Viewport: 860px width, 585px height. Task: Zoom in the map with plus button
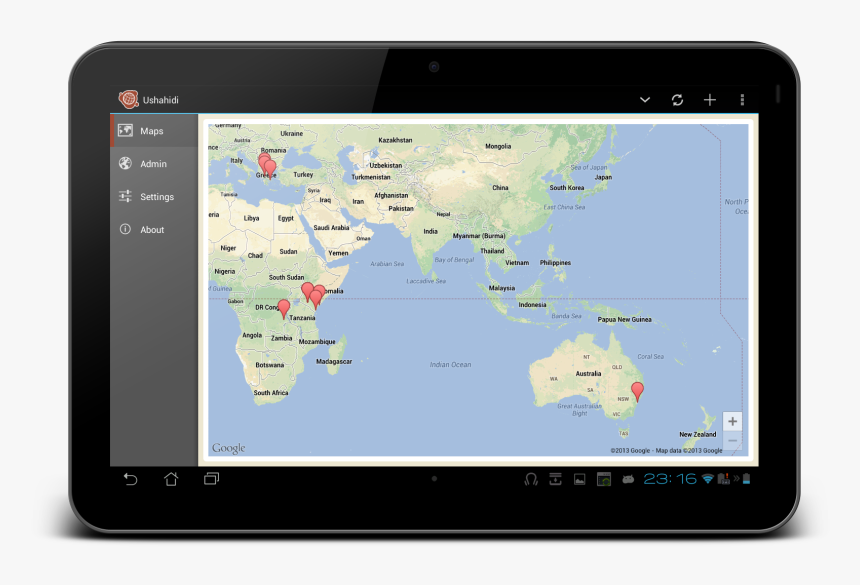(x=732, y=422)
